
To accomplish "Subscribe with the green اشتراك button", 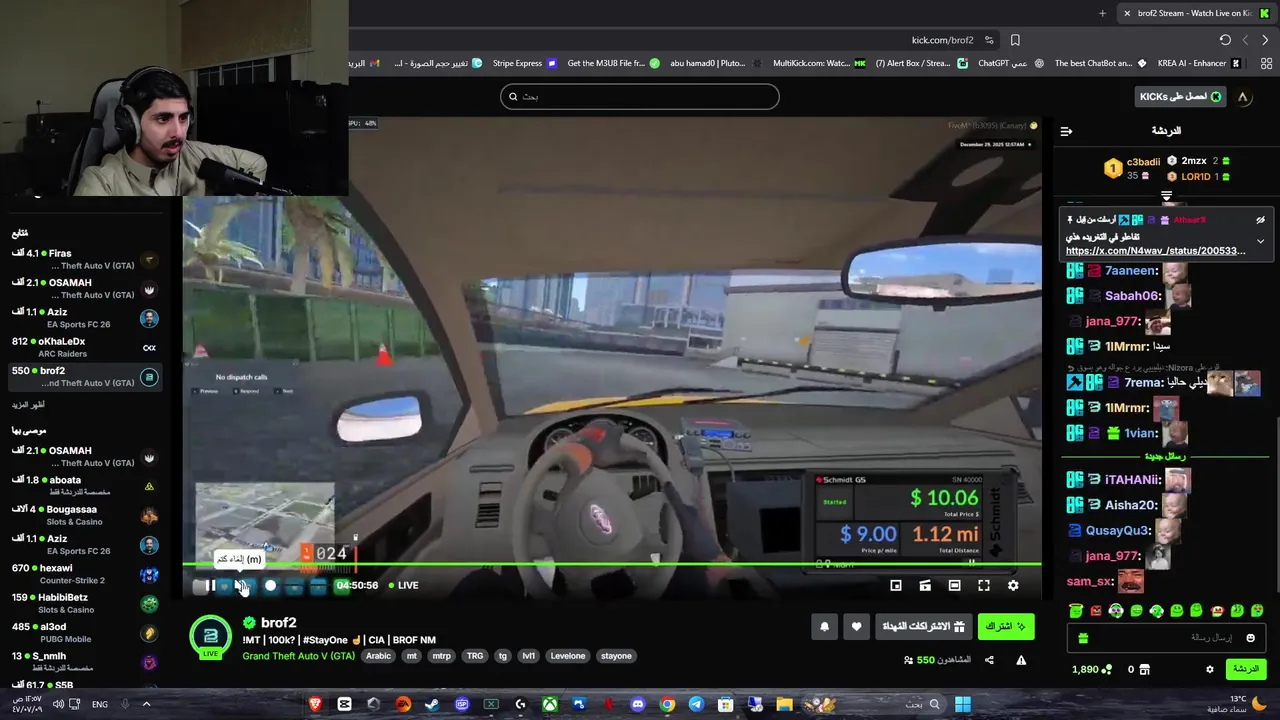I will [1006, 626].
